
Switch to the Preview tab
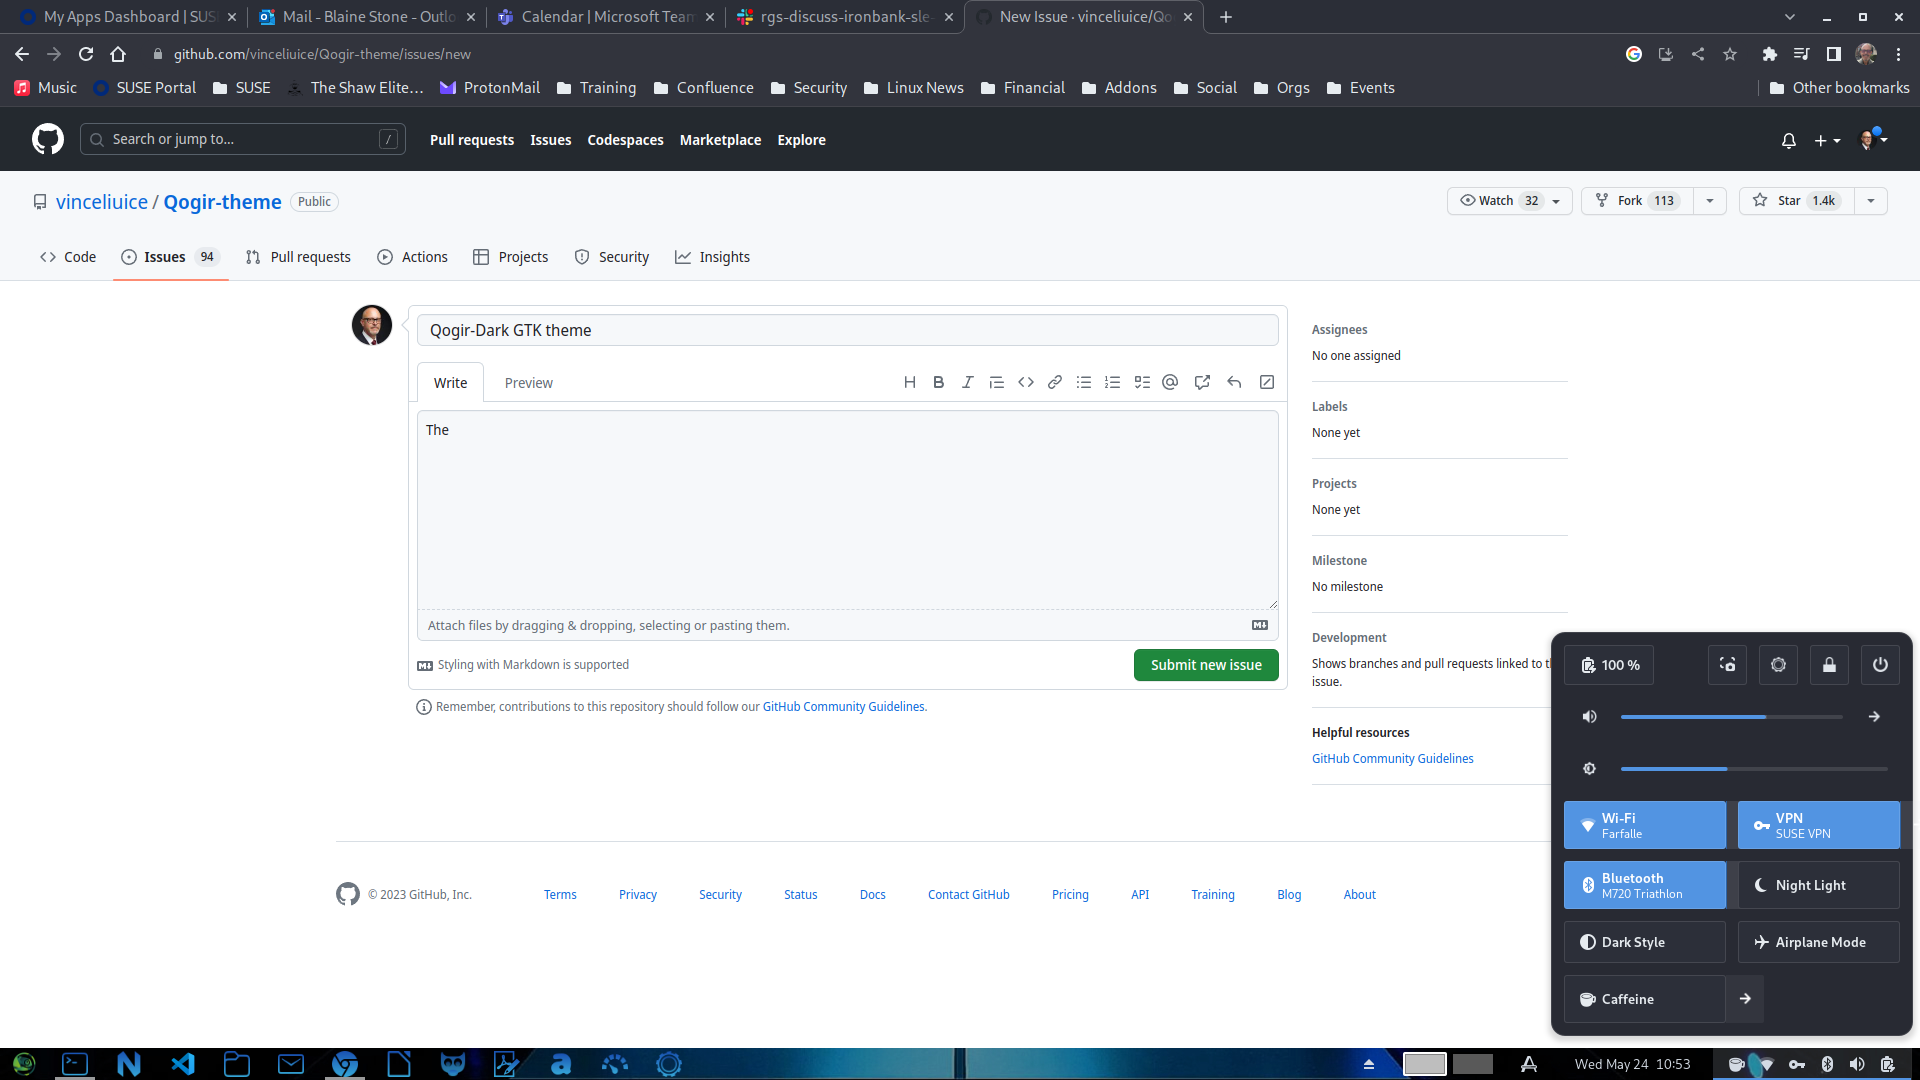528,382
